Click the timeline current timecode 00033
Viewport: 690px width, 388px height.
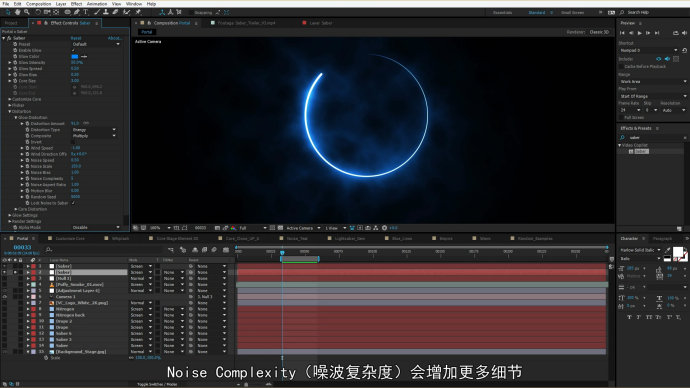22,248
